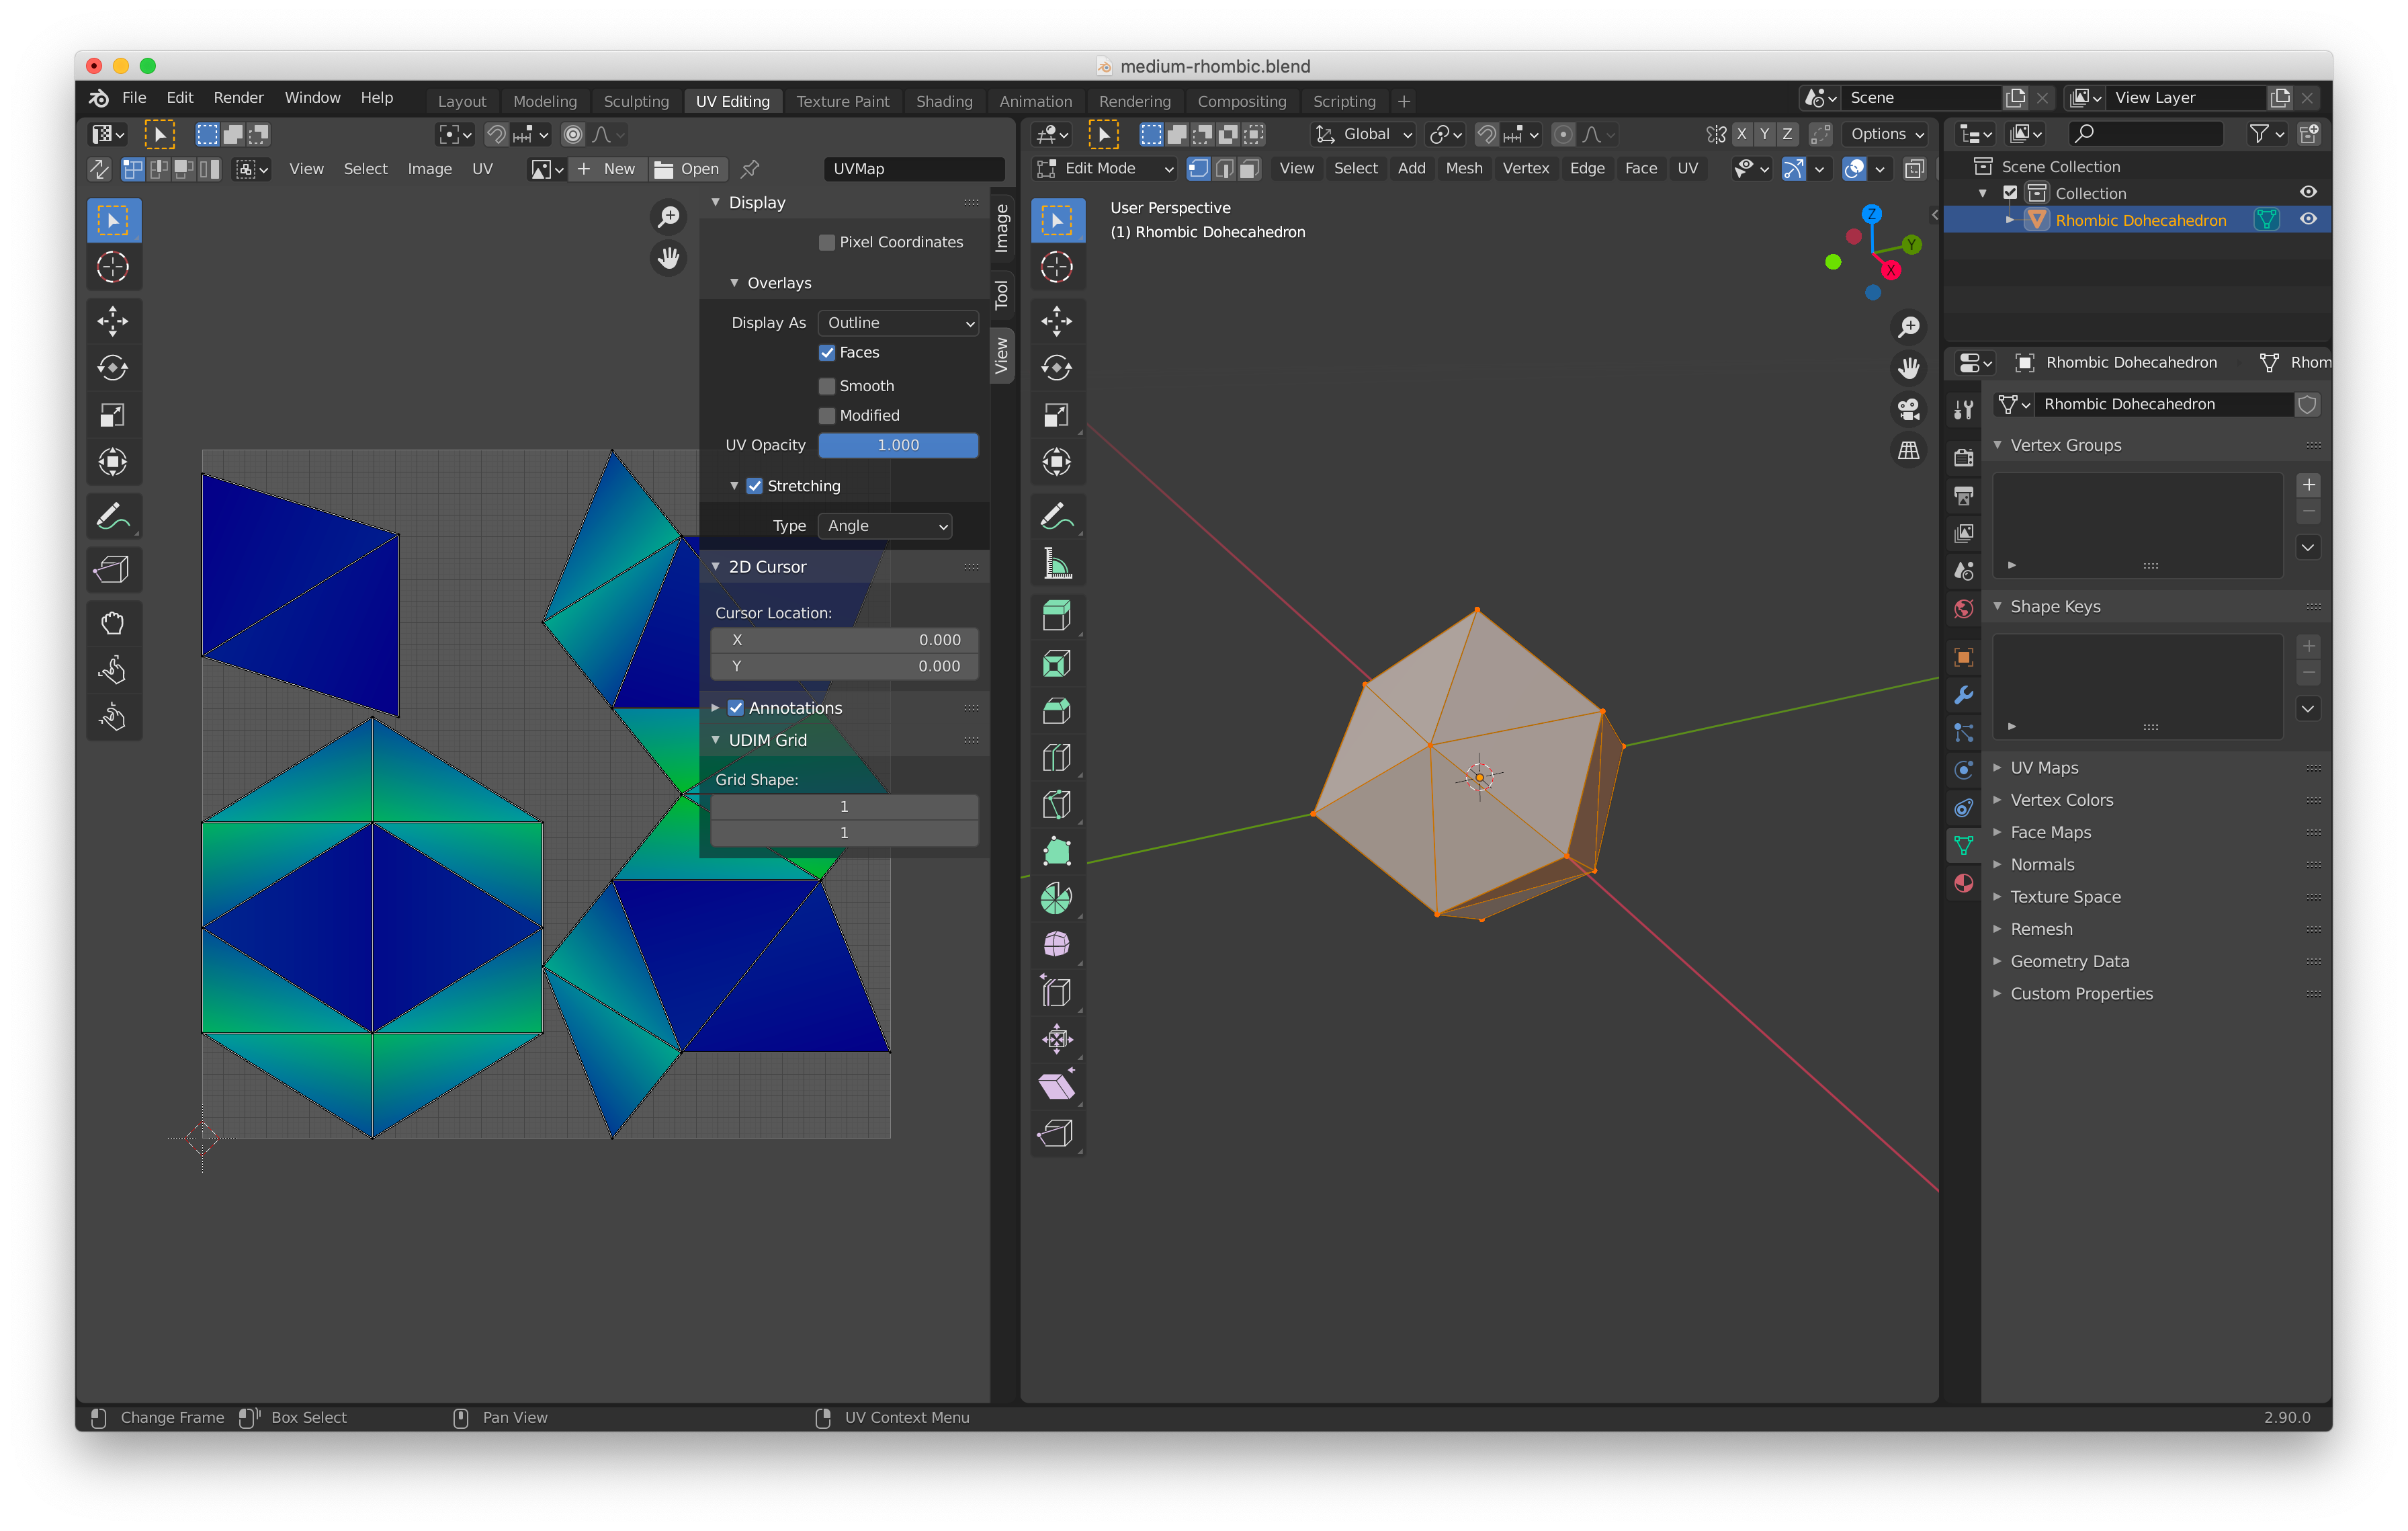Adjust the UV Opacity slider
The width and height of the screenshot is (2408, 1531).
tap(898, 445)
